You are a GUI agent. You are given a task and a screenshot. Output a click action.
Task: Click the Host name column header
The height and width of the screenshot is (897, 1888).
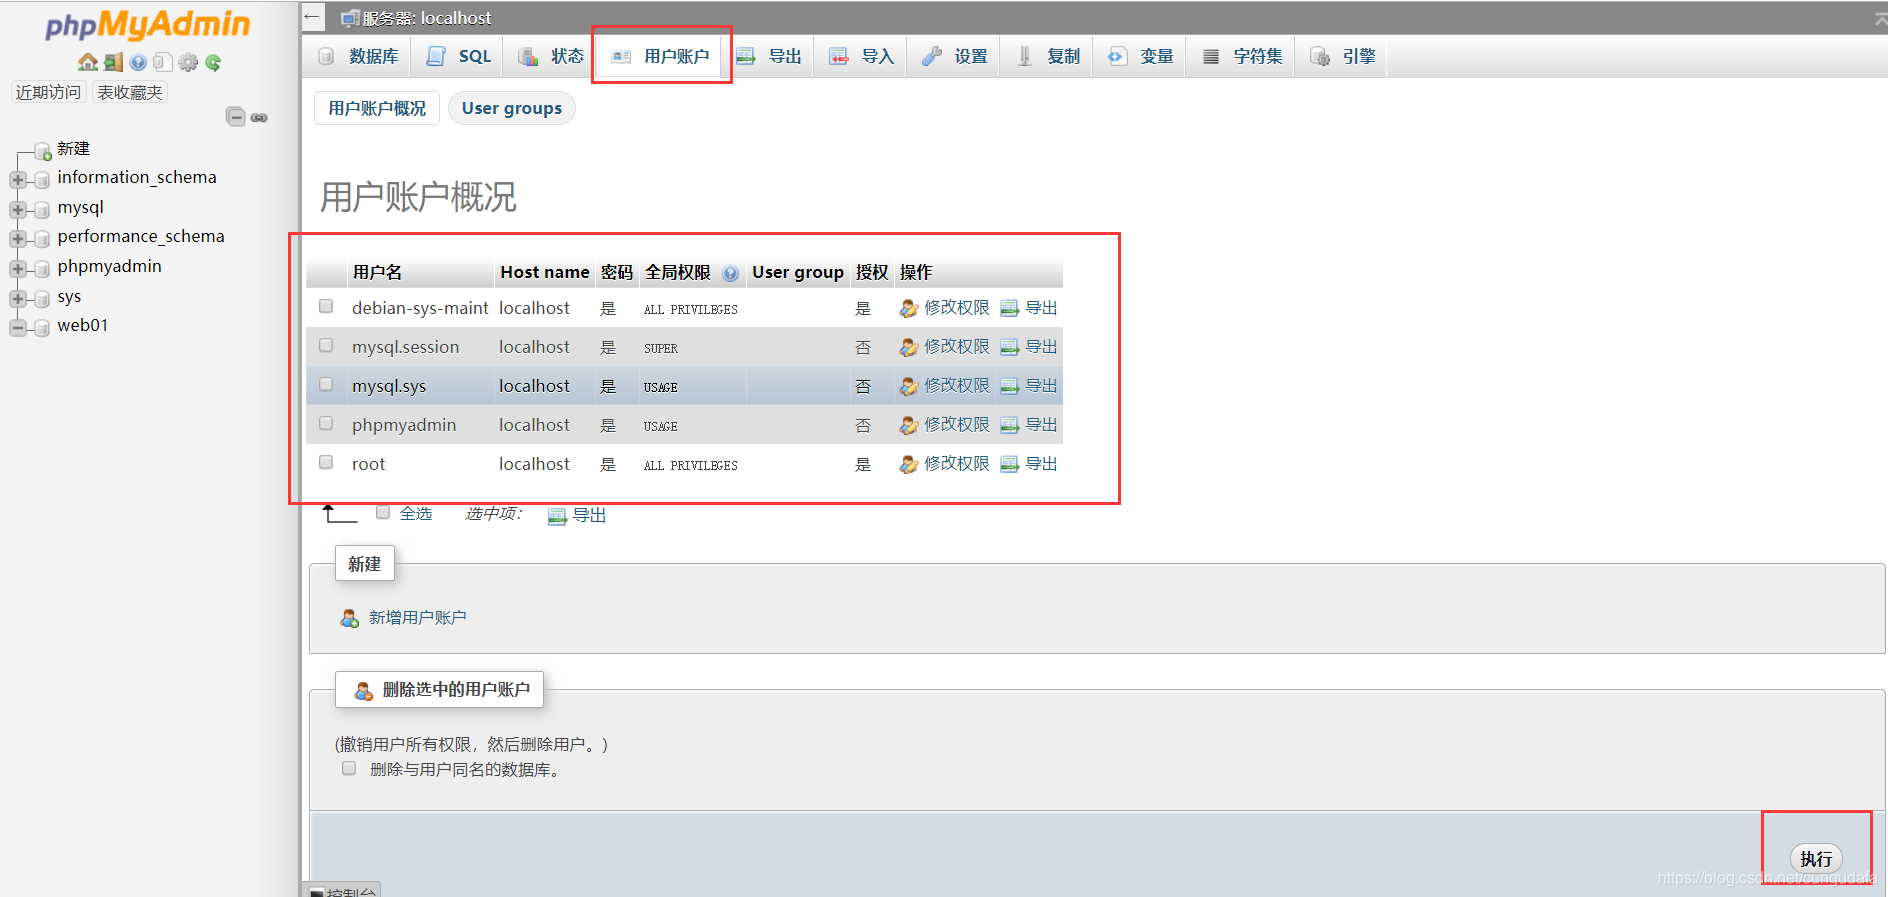point(545,272)
